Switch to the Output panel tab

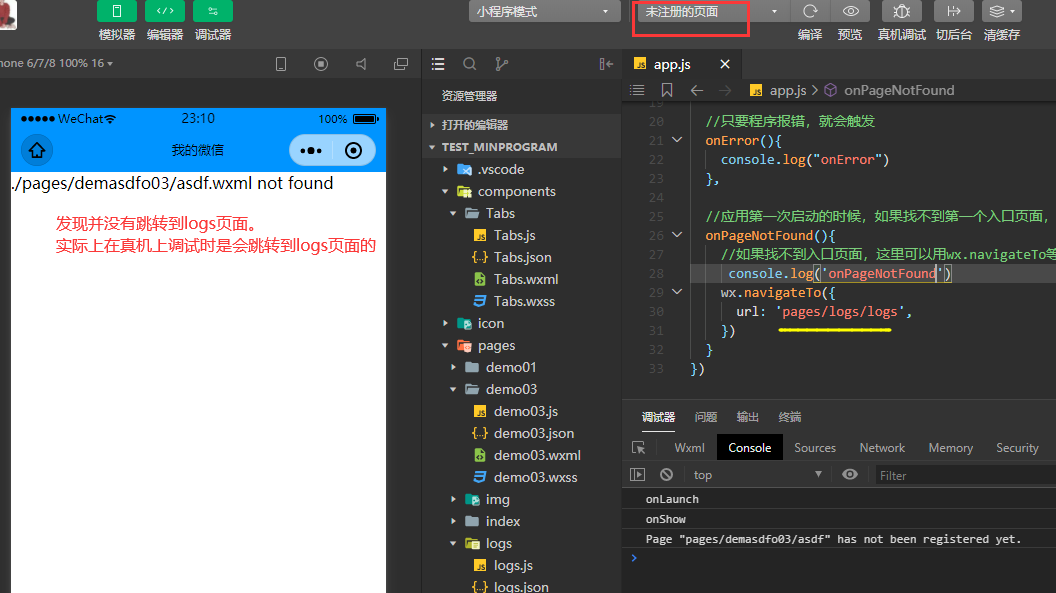coord(748,417)
